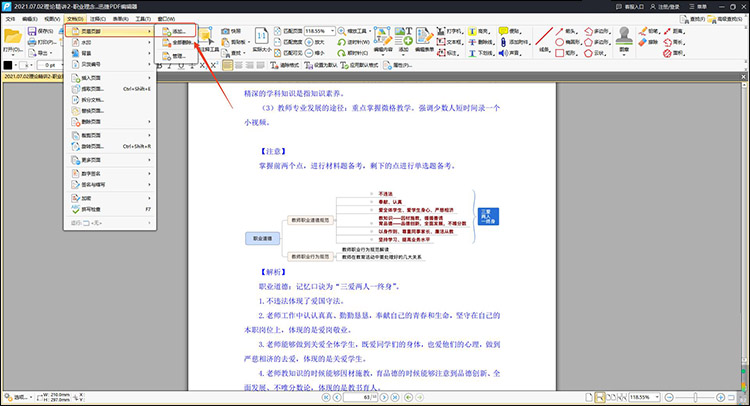This screenshot has height=406, width=750.
Task: Expand the font size dropdown showing 0 pt
Action: tap(53, 65)
